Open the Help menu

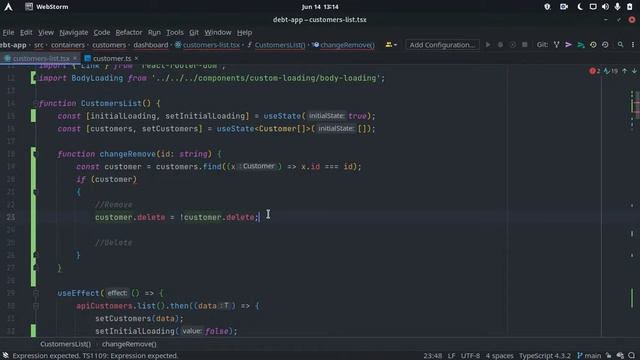click(x=244, y=32)
